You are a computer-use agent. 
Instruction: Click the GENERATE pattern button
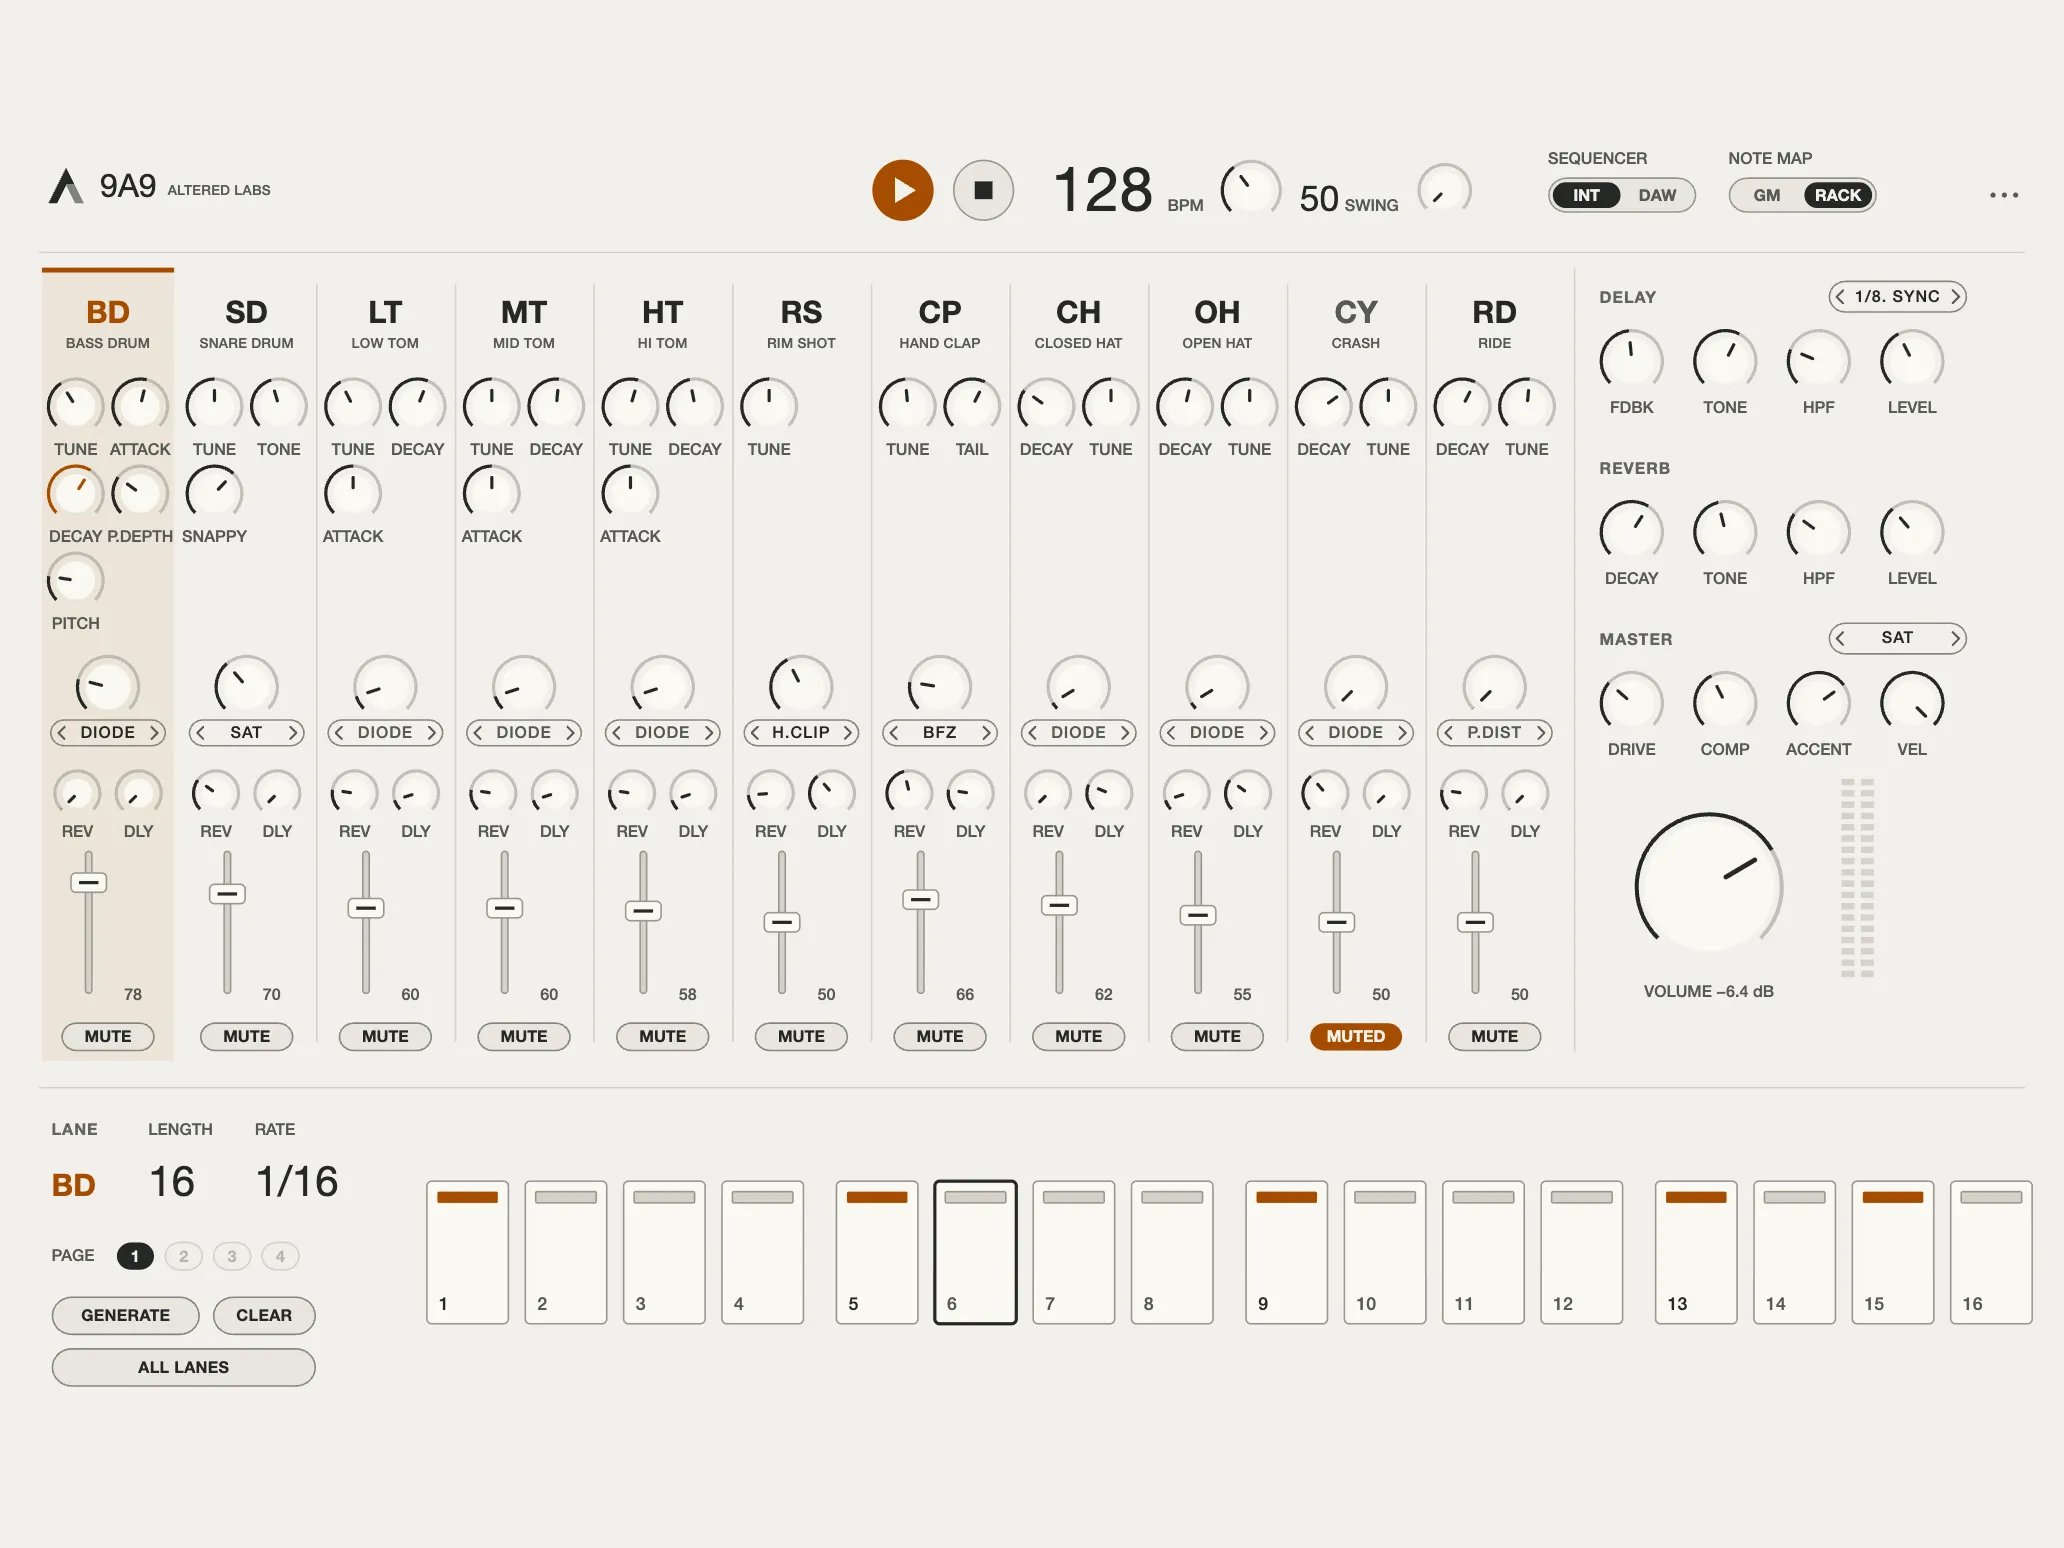click(x=125, y=1315)
